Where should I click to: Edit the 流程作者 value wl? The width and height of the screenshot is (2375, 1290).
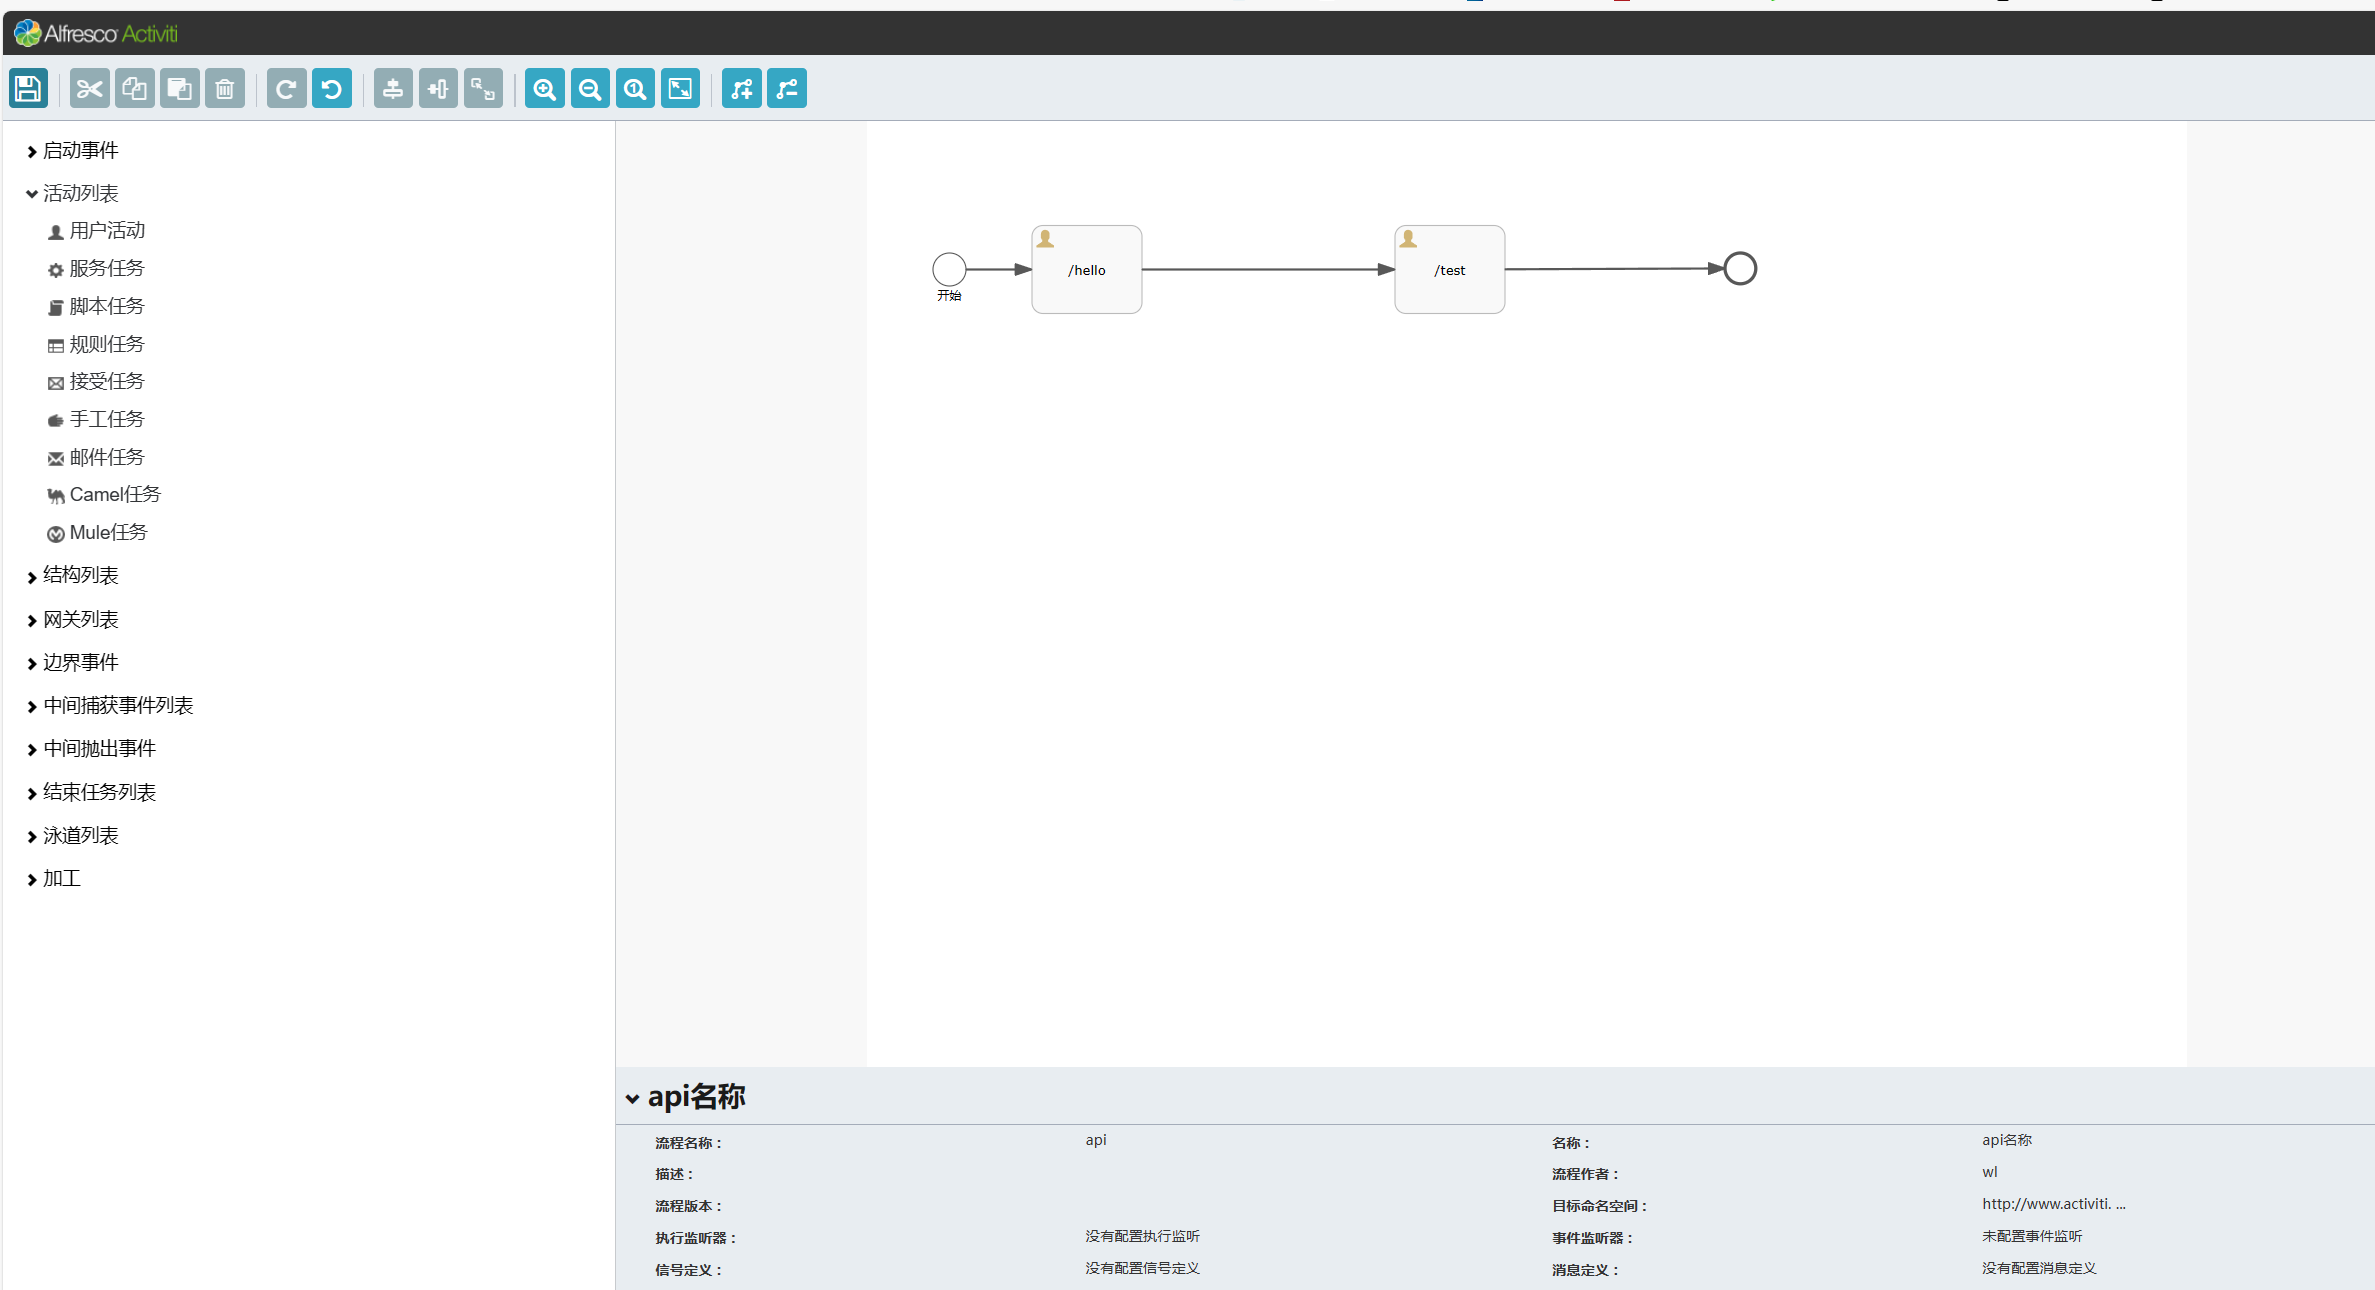[x=1990, y=1172]
